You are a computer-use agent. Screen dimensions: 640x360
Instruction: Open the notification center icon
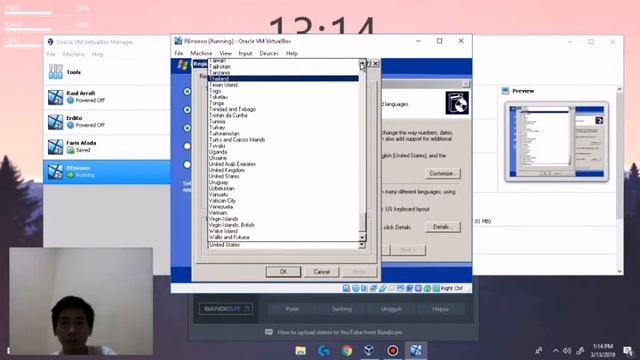point(628,351)
